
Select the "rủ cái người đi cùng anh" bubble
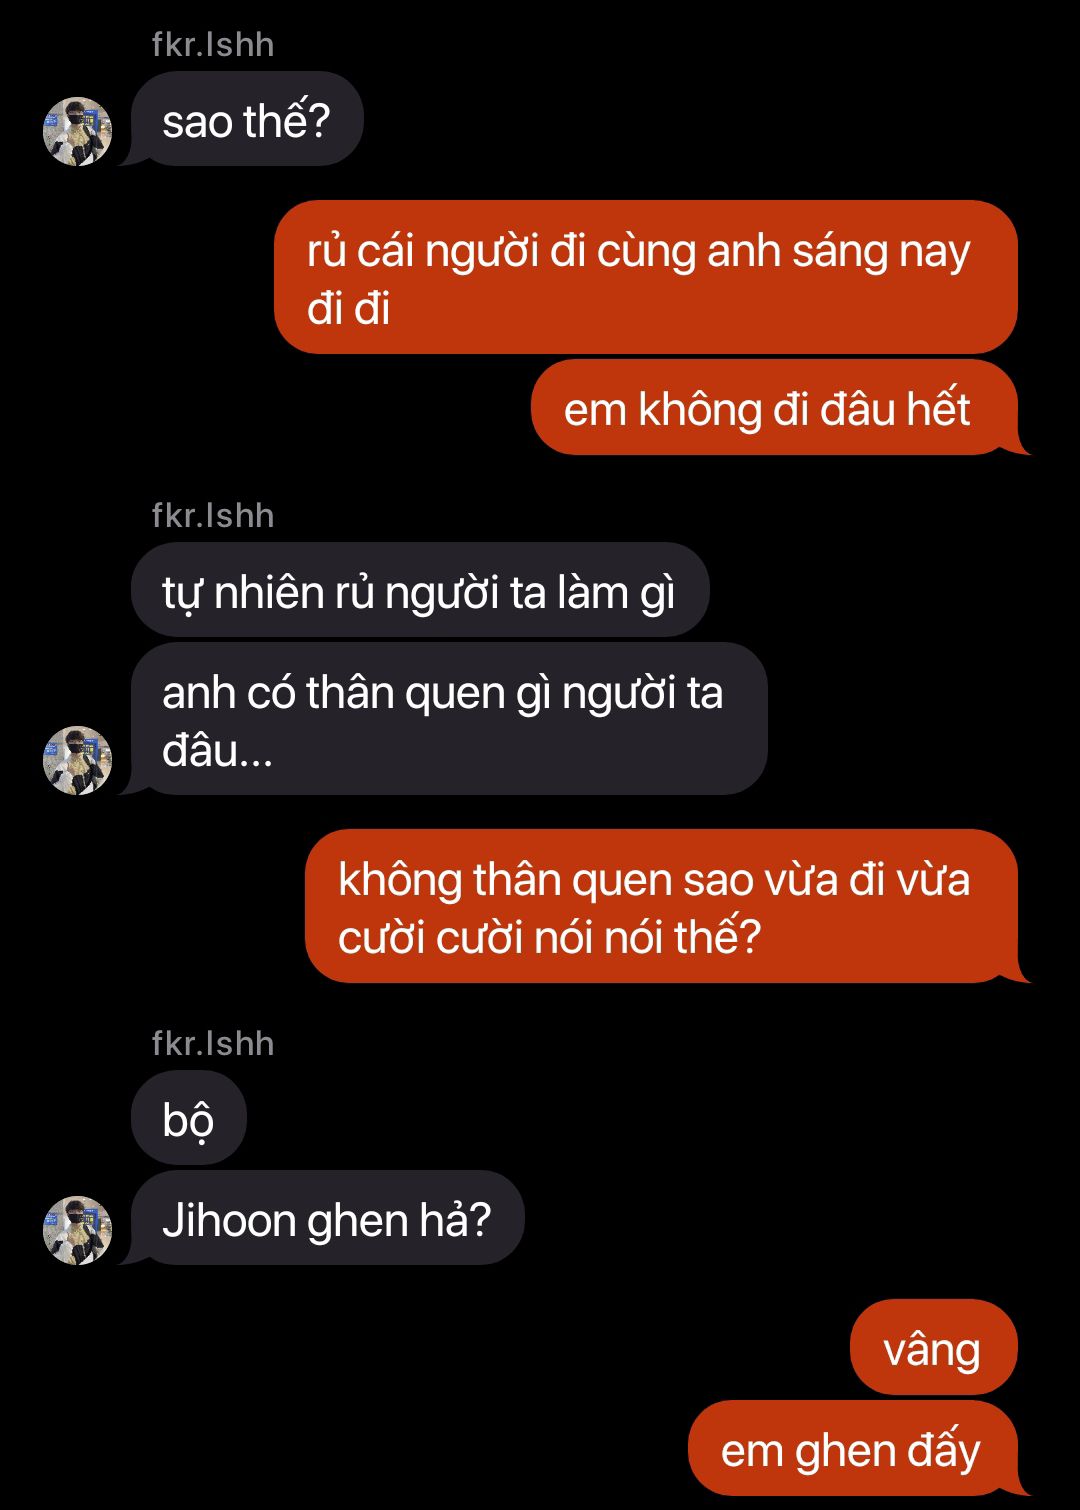646,277
